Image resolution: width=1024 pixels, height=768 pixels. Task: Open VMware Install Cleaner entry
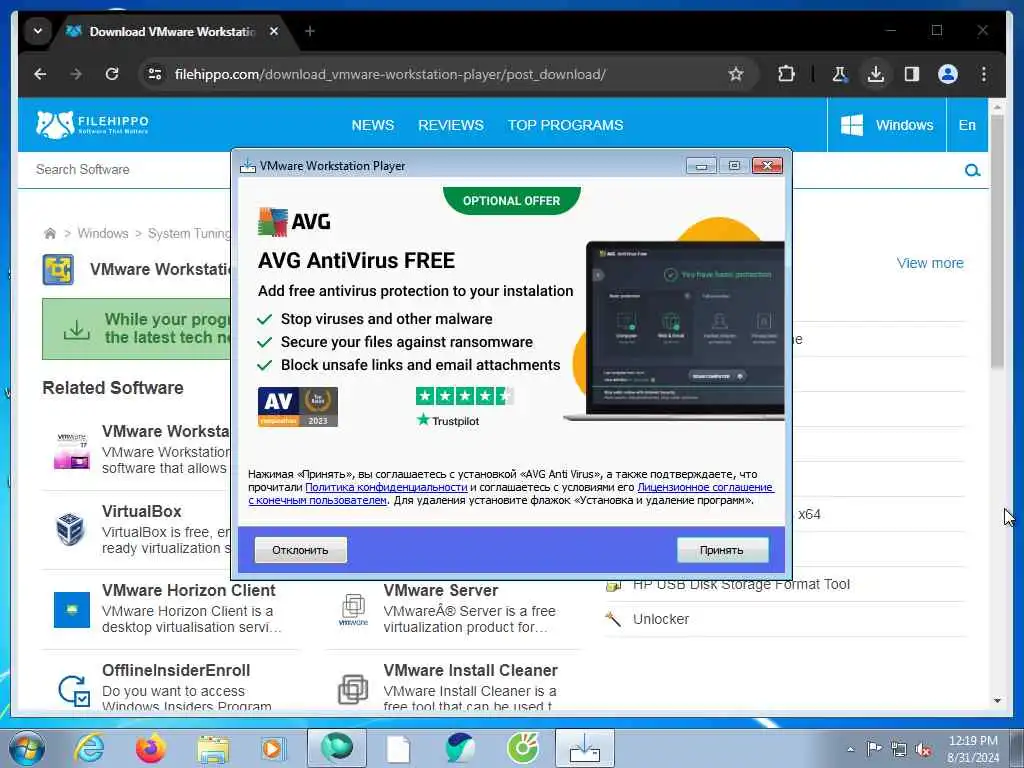click(x=470, y=671)
